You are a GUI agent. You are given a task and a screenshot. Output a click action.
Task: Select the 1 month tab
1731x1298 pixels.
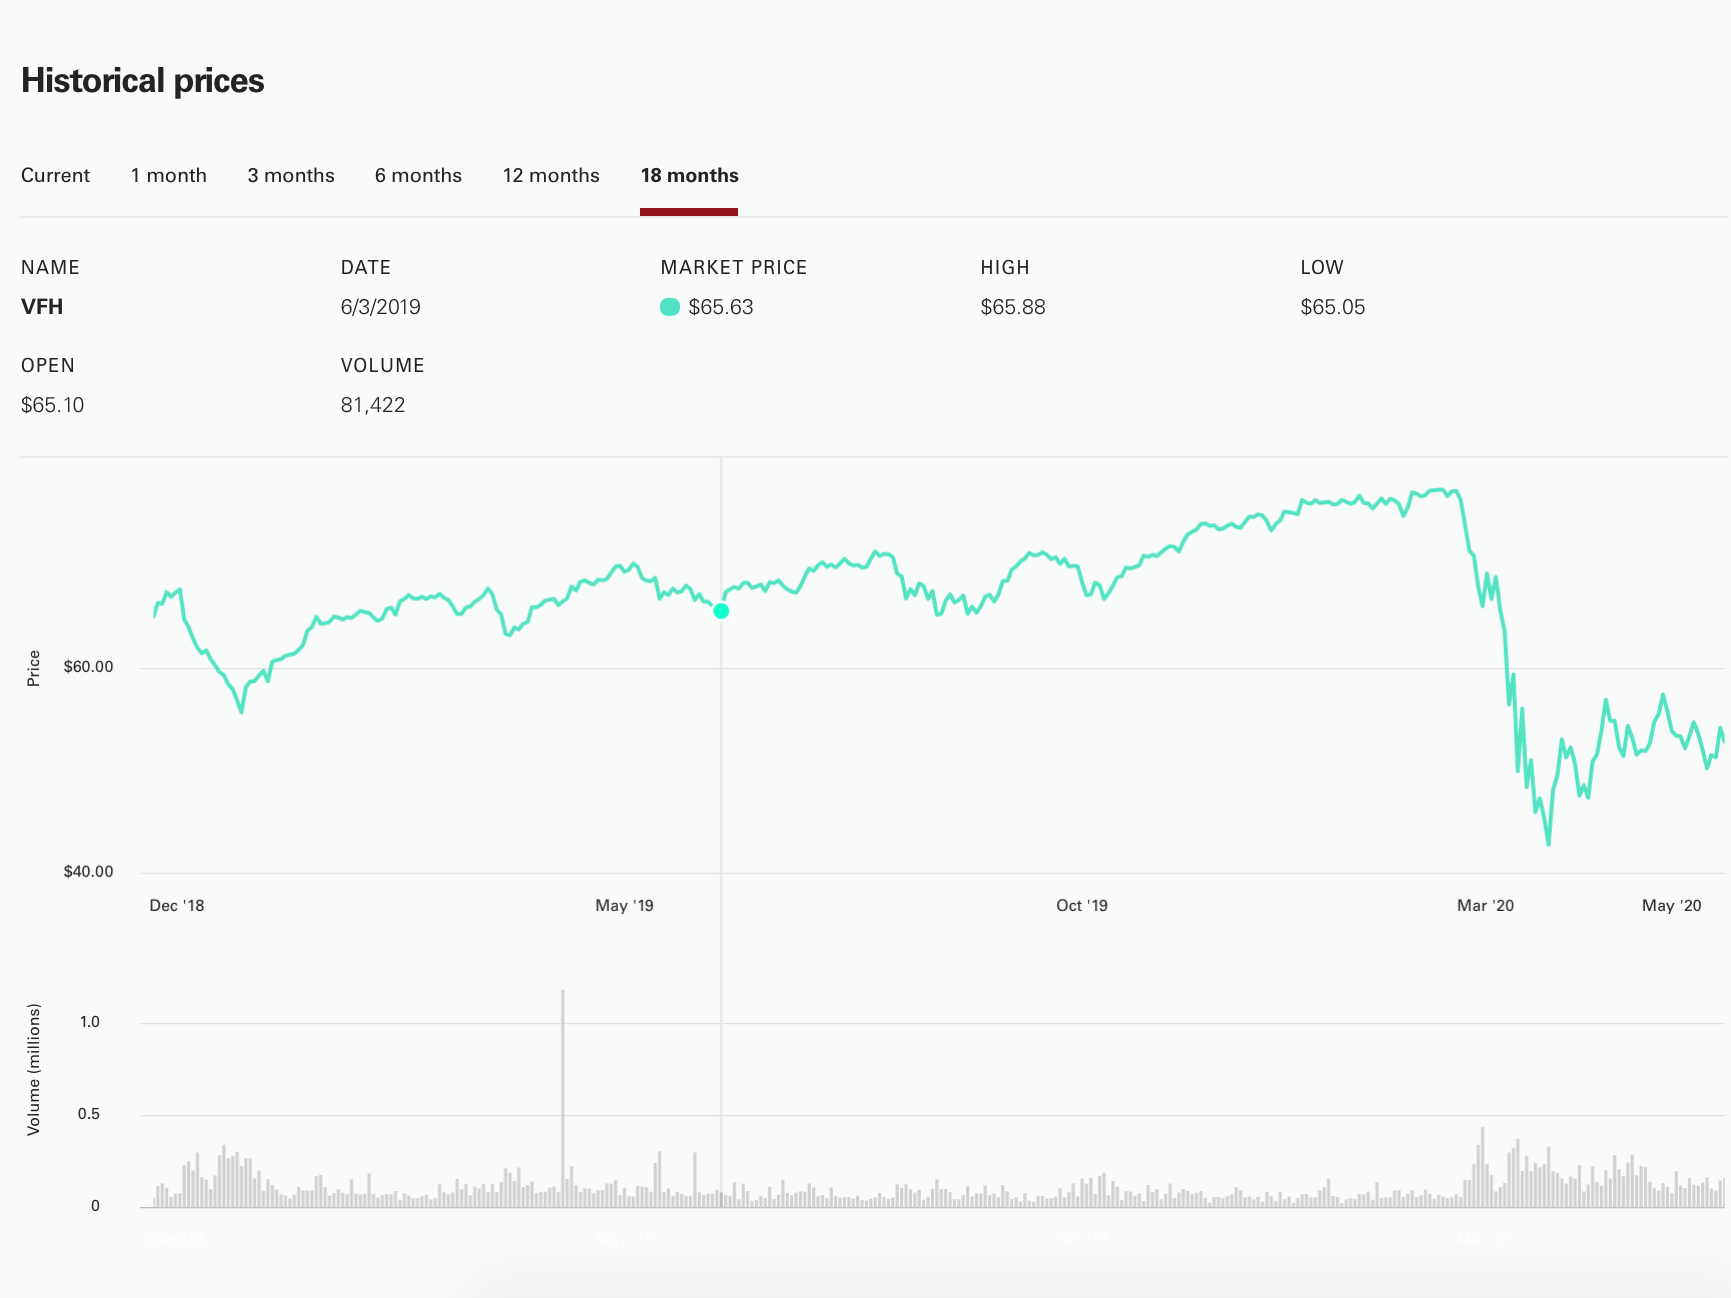click(x=168, y=175)
